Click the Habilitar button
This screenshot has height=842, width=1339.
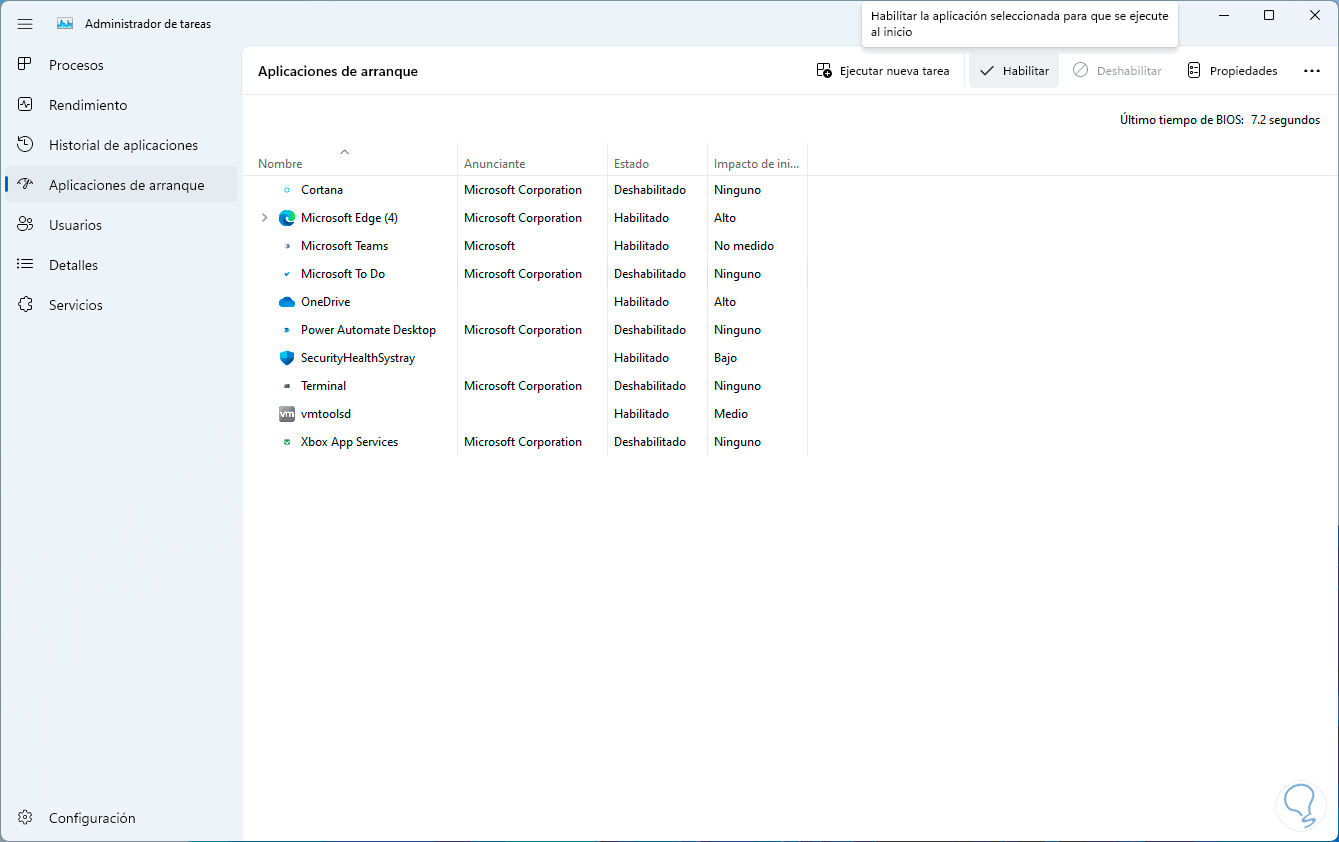(x=1014, y=71)
